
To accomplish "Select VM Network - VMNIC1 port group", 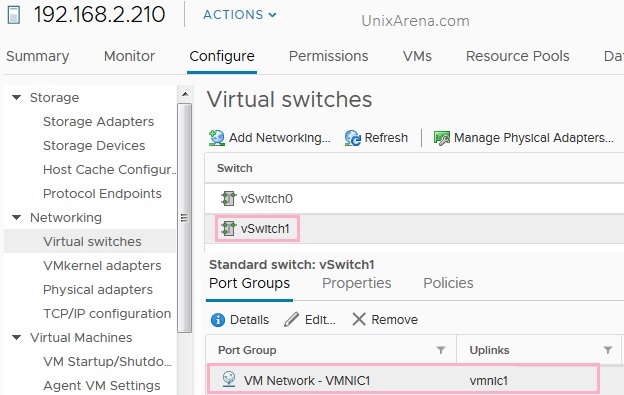I will coord(307,381).
